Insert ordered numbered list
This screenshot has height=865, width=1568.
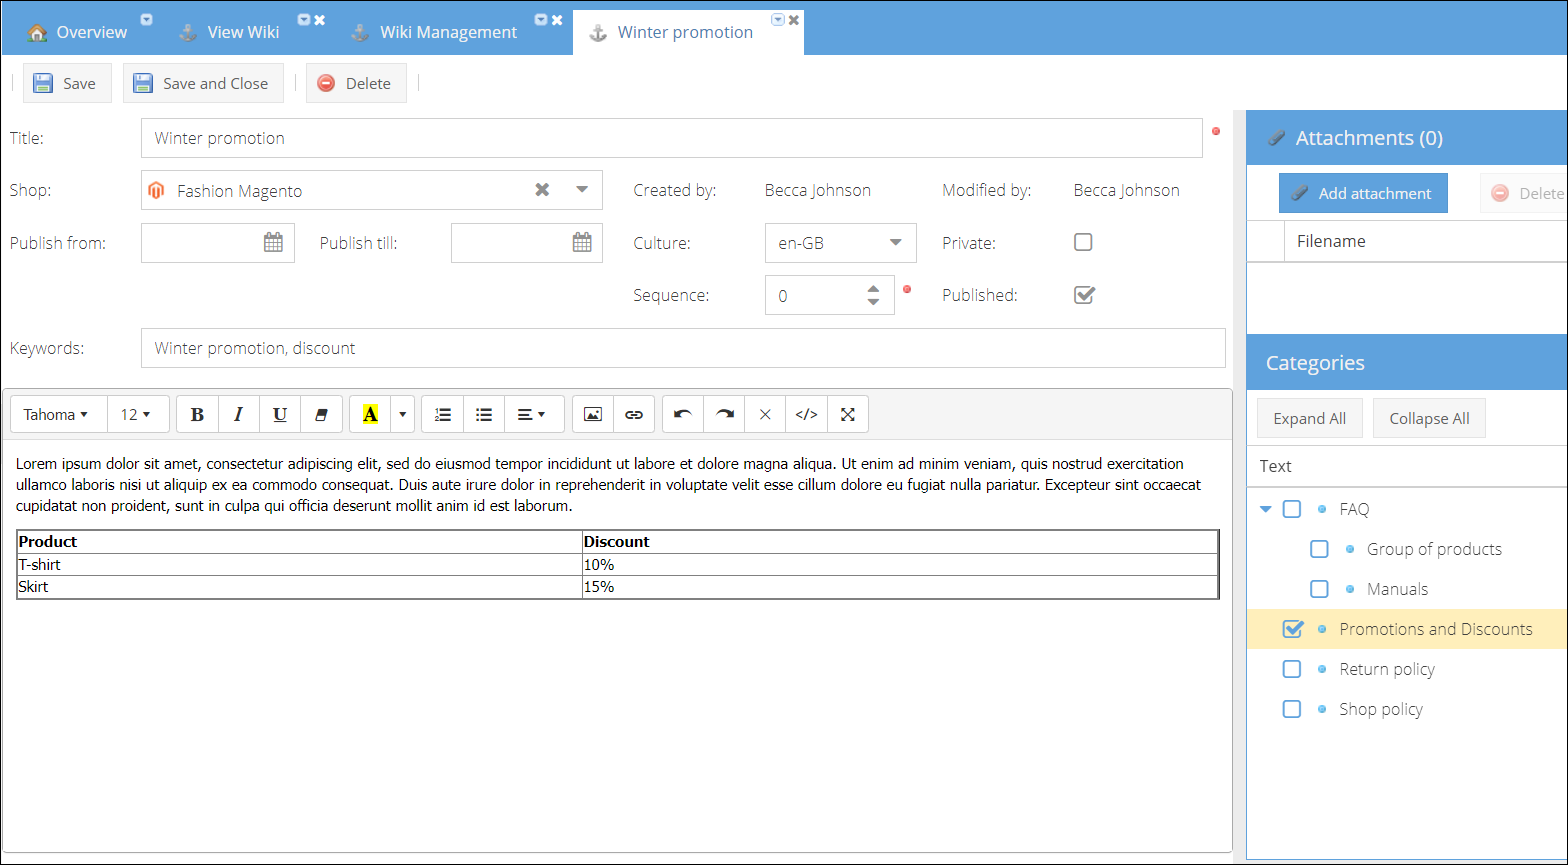(443, 414)
